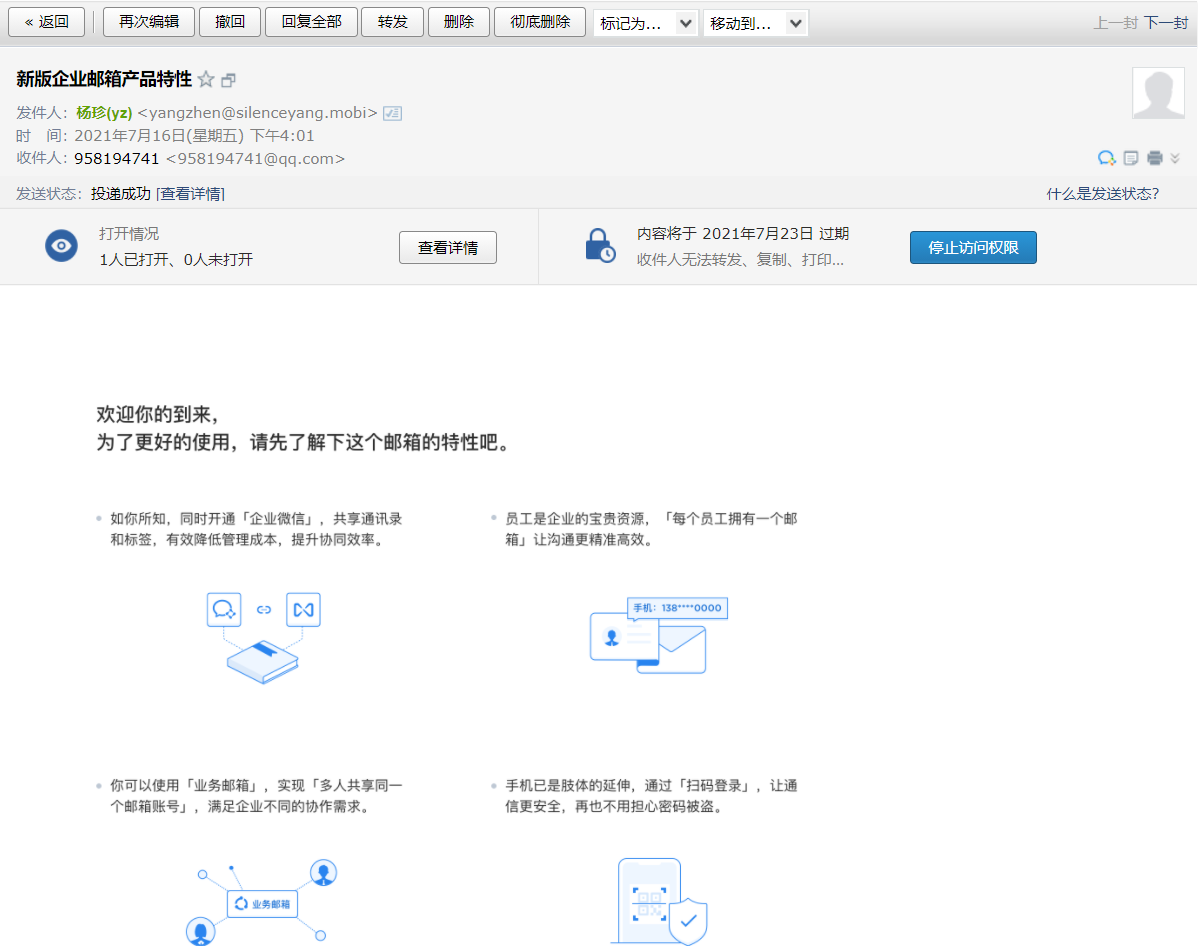Star the email 新版企业邮箱产品特性
This screenshot has height=946, width=1198.
pos(206,80)
